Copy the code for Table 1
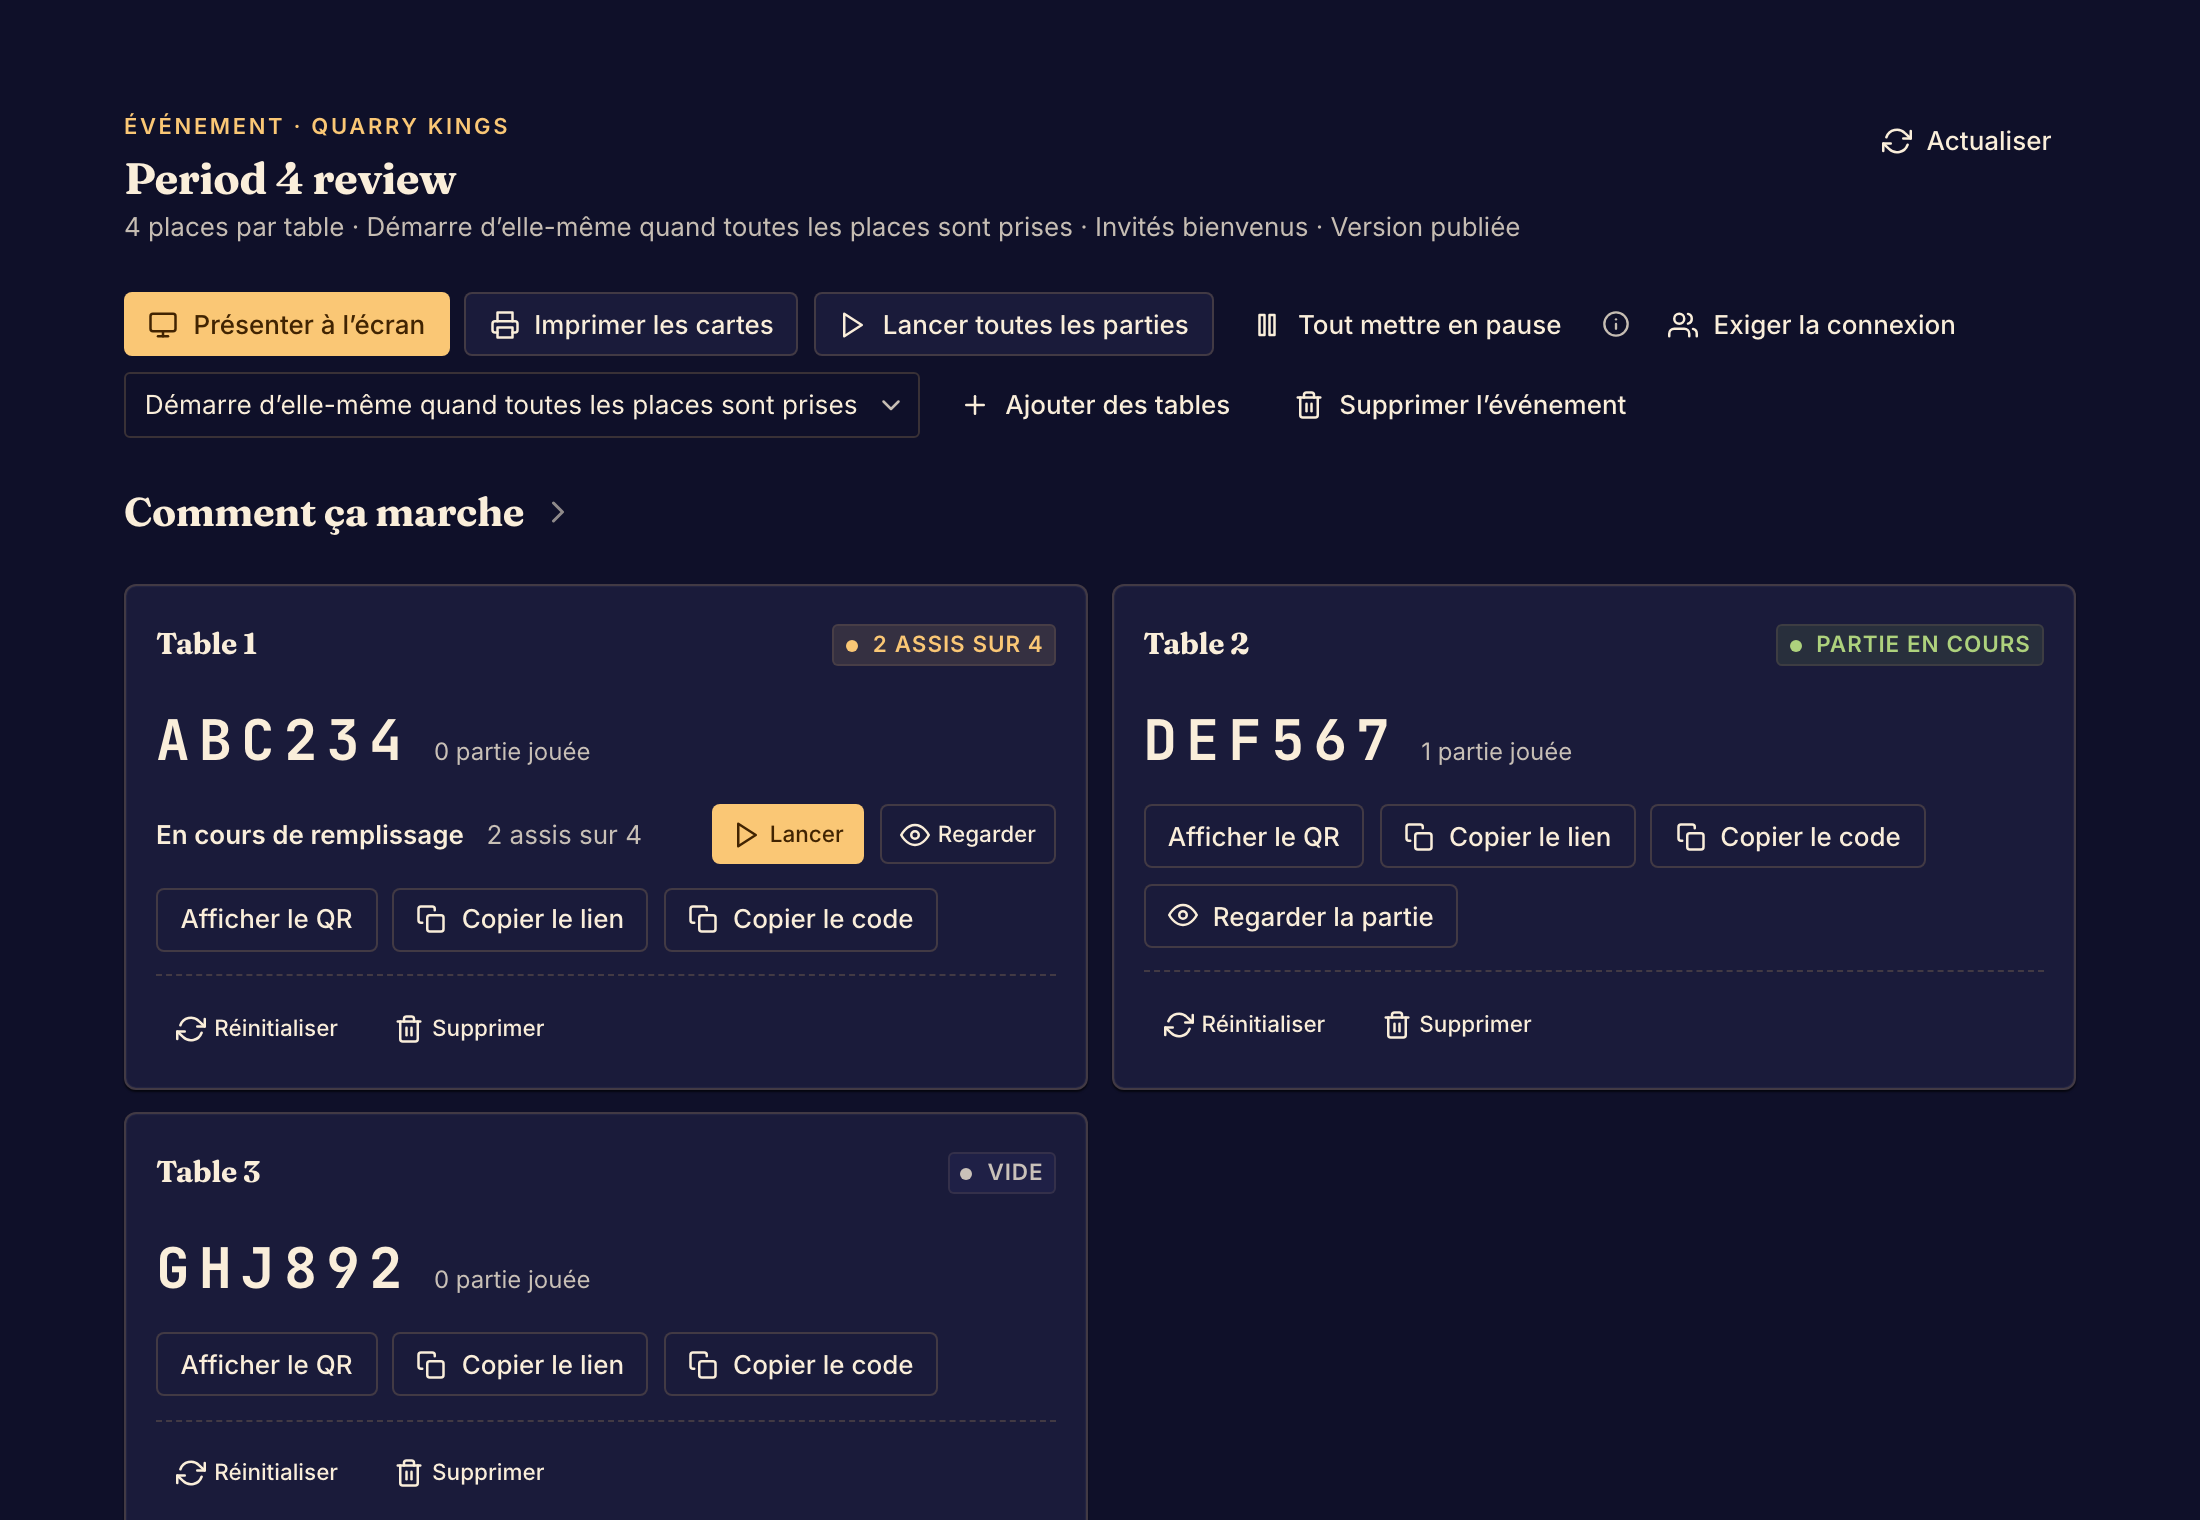This screenshot has width=2200, height=1520. pyautogui.click(x=801, y=919)
